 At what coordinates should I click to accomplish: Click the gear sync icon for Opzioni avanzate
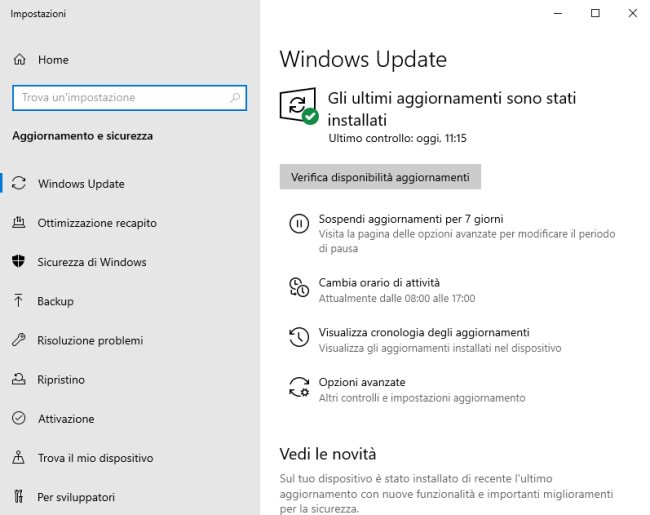[x=299, y=387]
